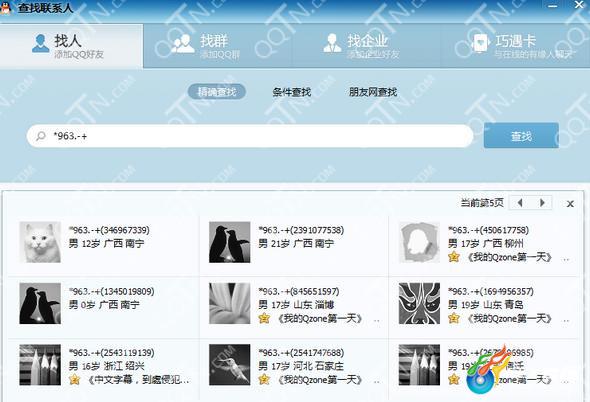Switch to the 找群 tab
Image resolution: width=590 pixels, height=402 pixels.
click(x=217, y=46)
